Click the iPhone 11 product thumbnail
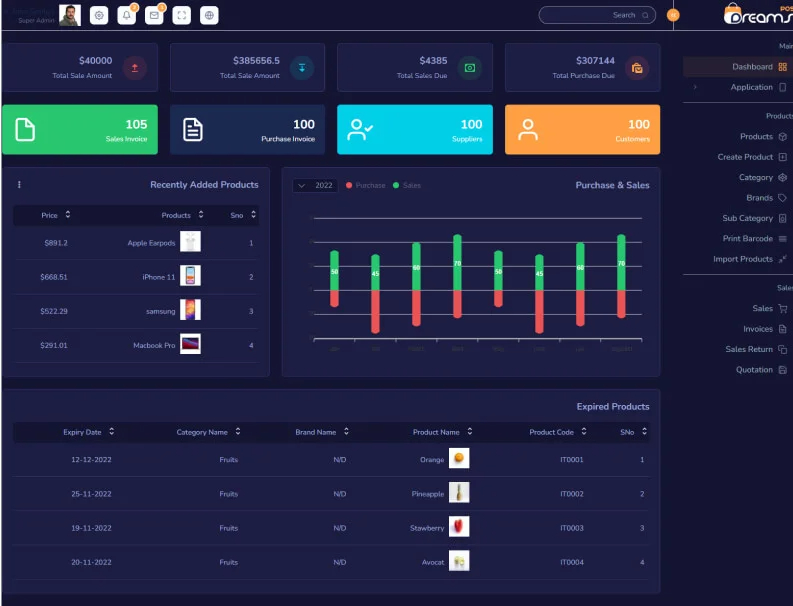 [x=190, y=276]
